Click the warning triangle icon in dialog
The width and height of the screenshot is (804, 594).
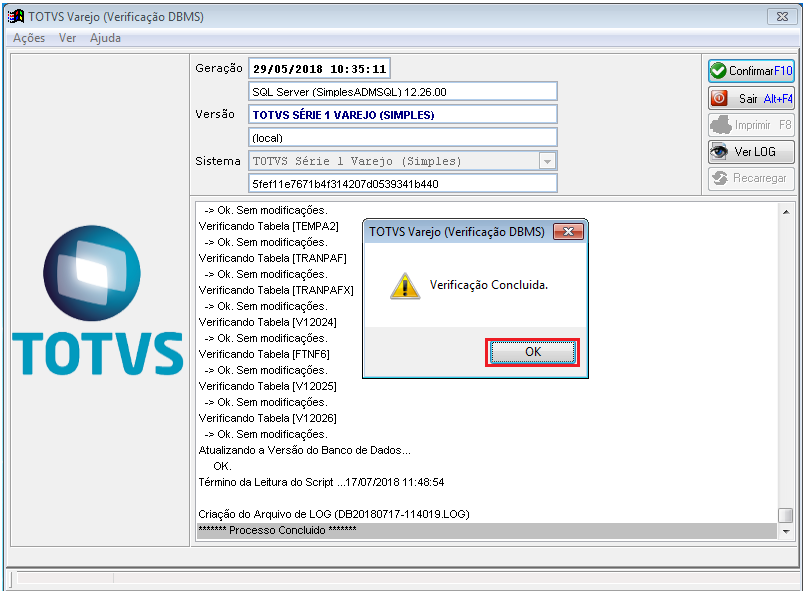click(x=405, y=286)
